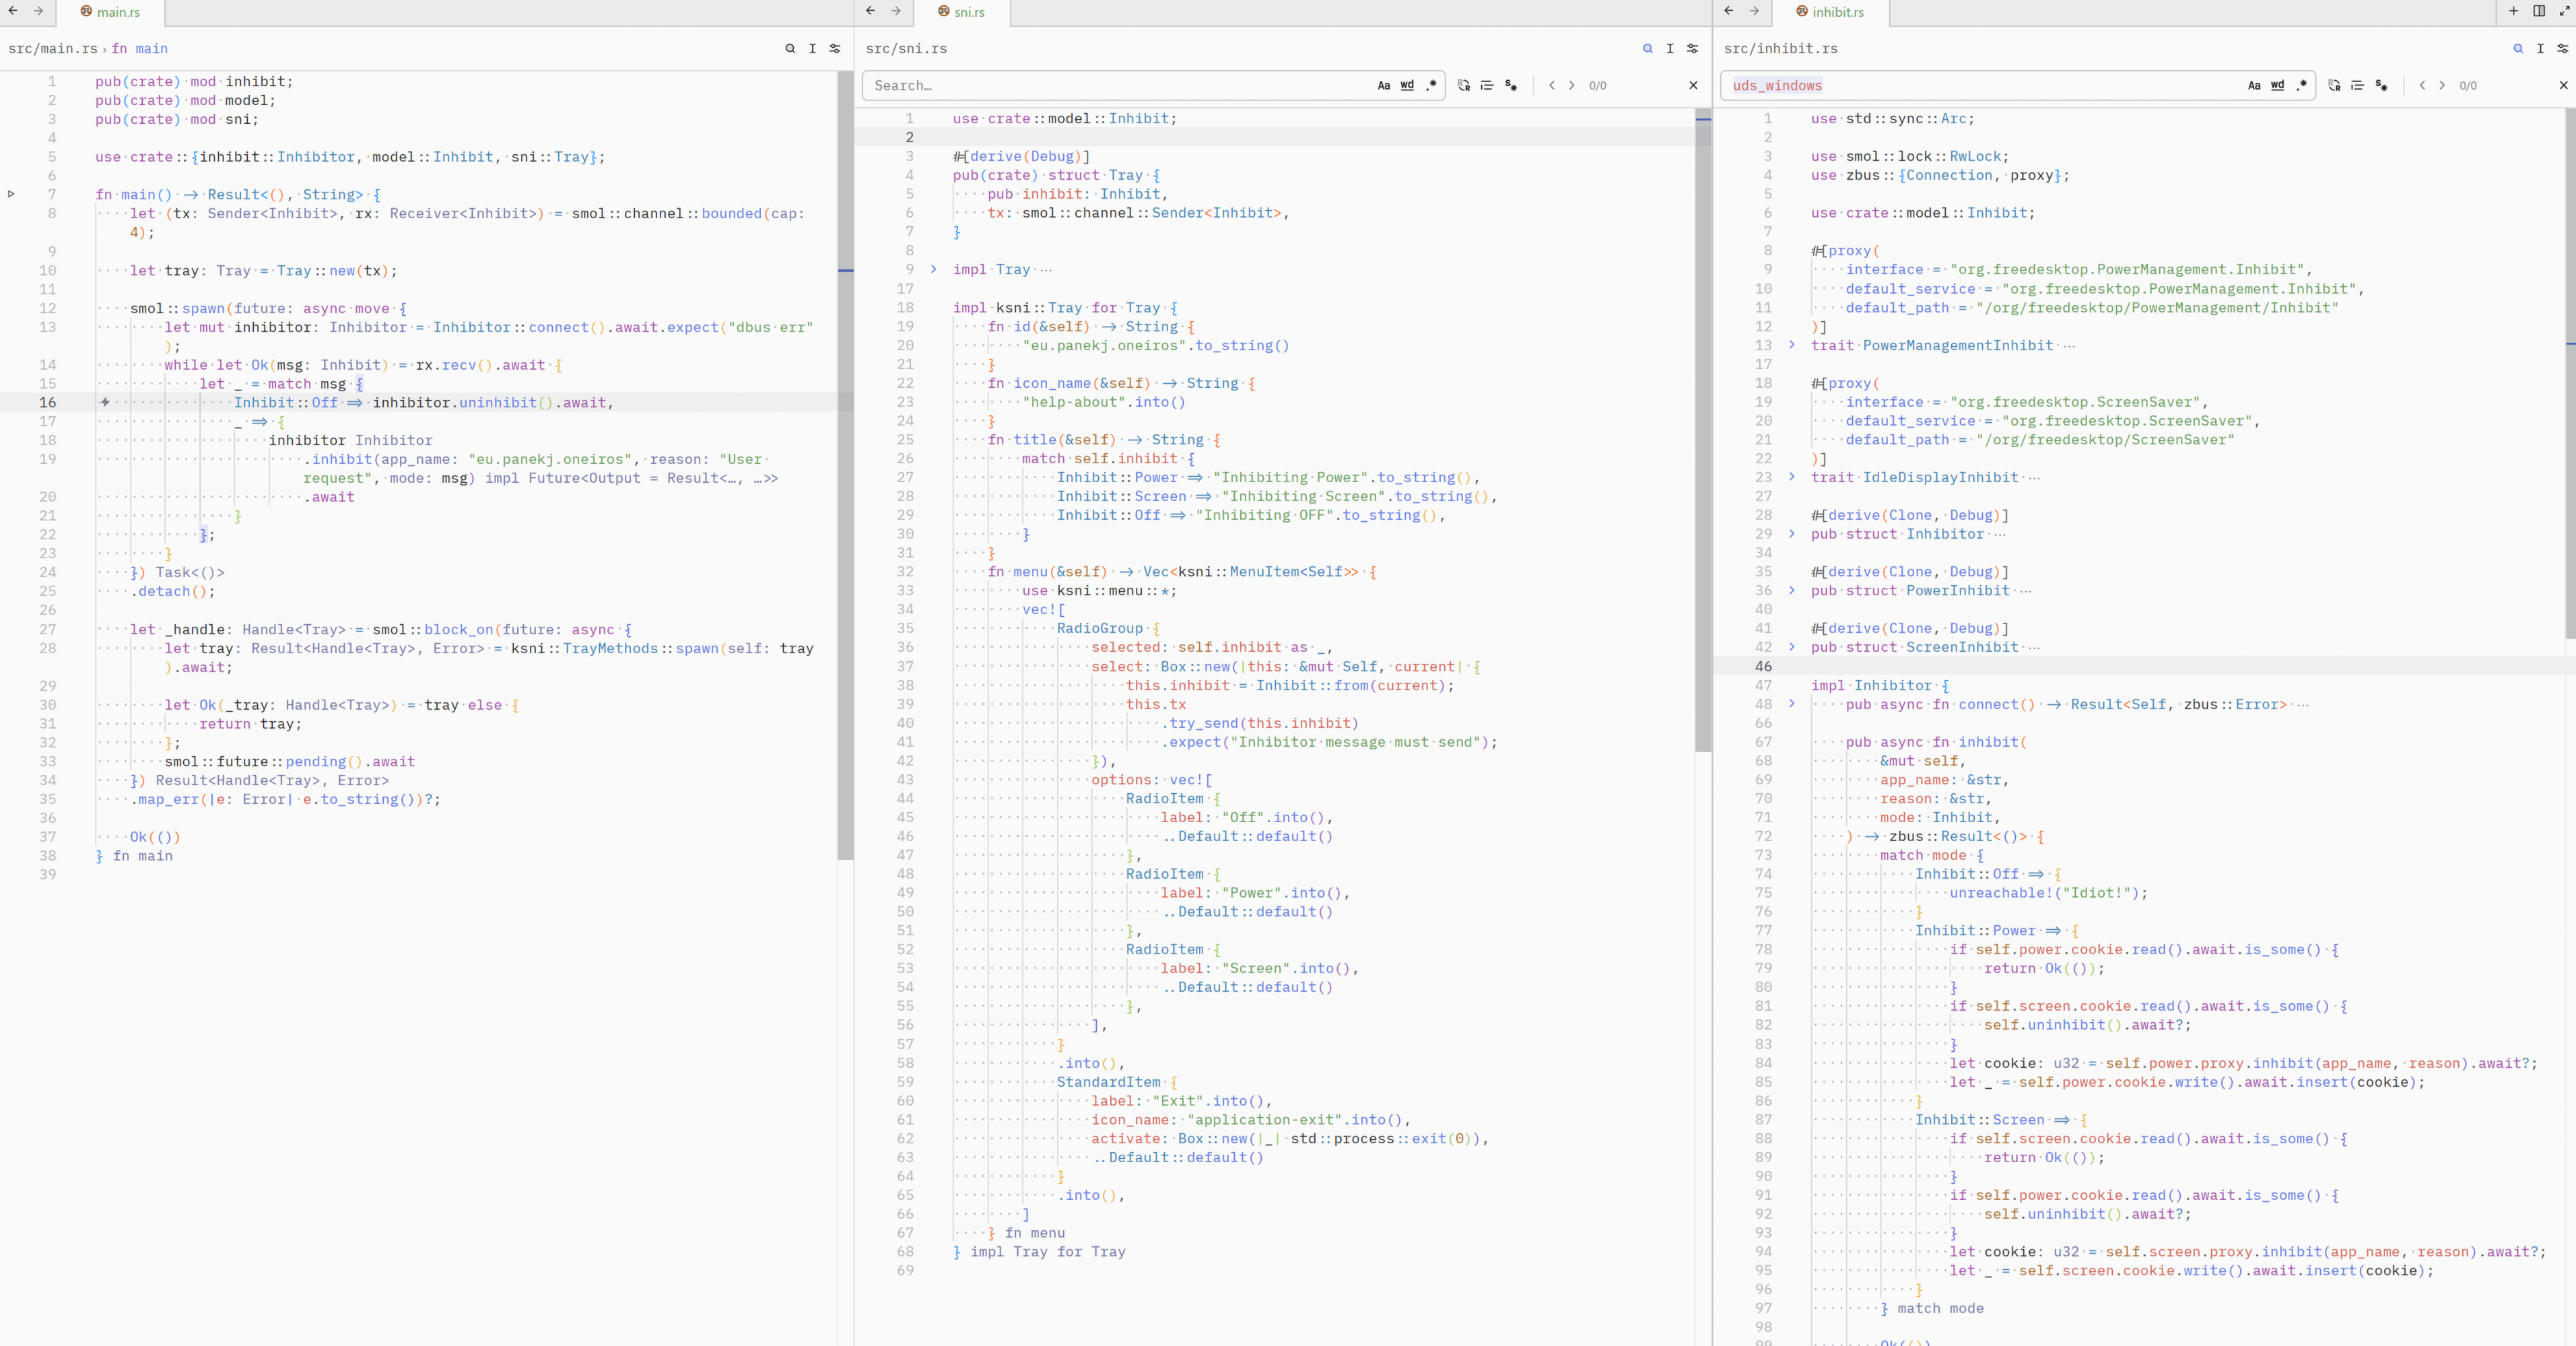Enable regex mode in inhibit.rs search bar
Screen dimensions: 2576x1346
[x=2301, y=86]
